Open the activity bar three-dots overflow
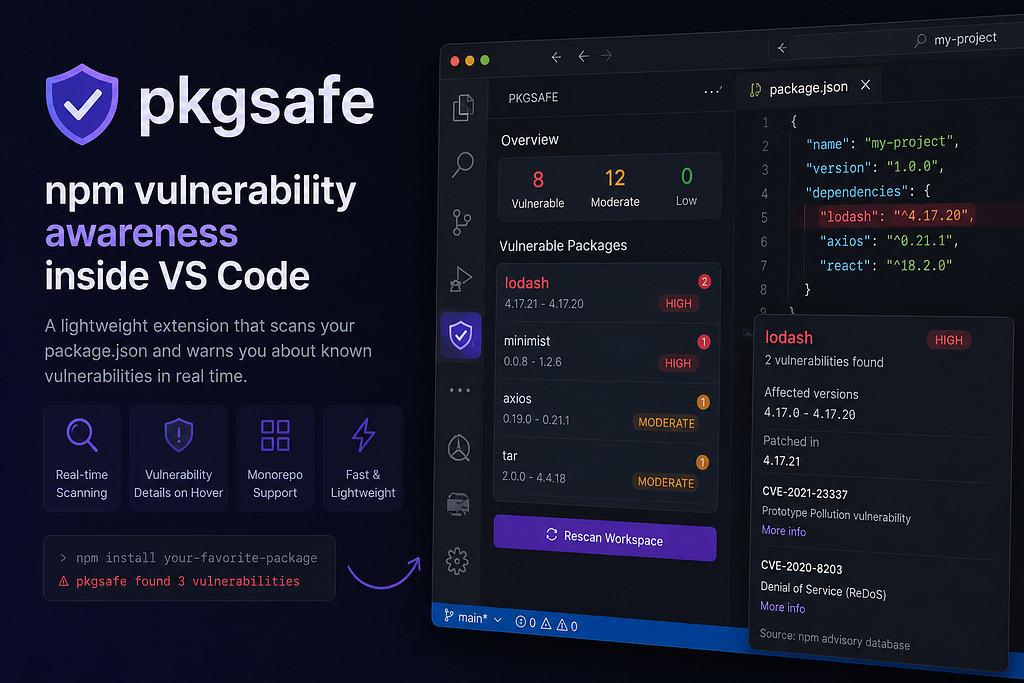 [x=460, y=390]
